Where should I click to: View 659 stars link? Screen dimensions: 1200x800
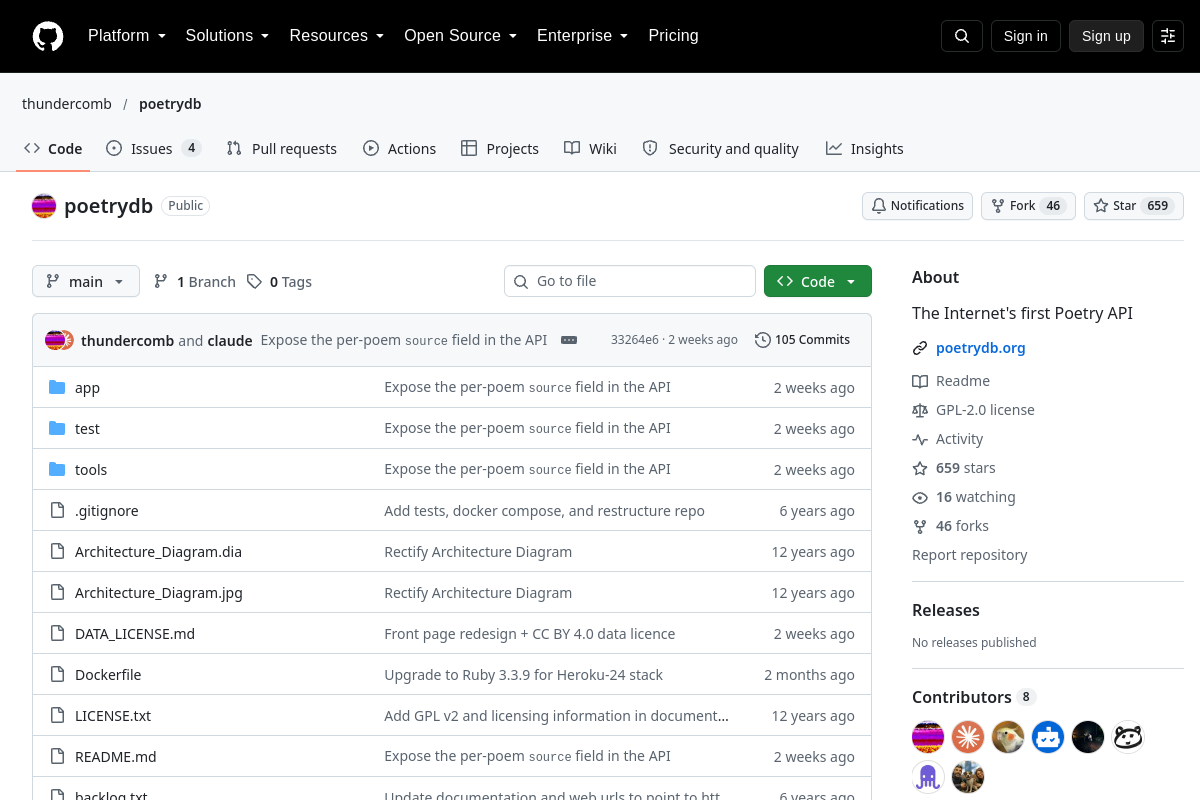pos(954,468)
